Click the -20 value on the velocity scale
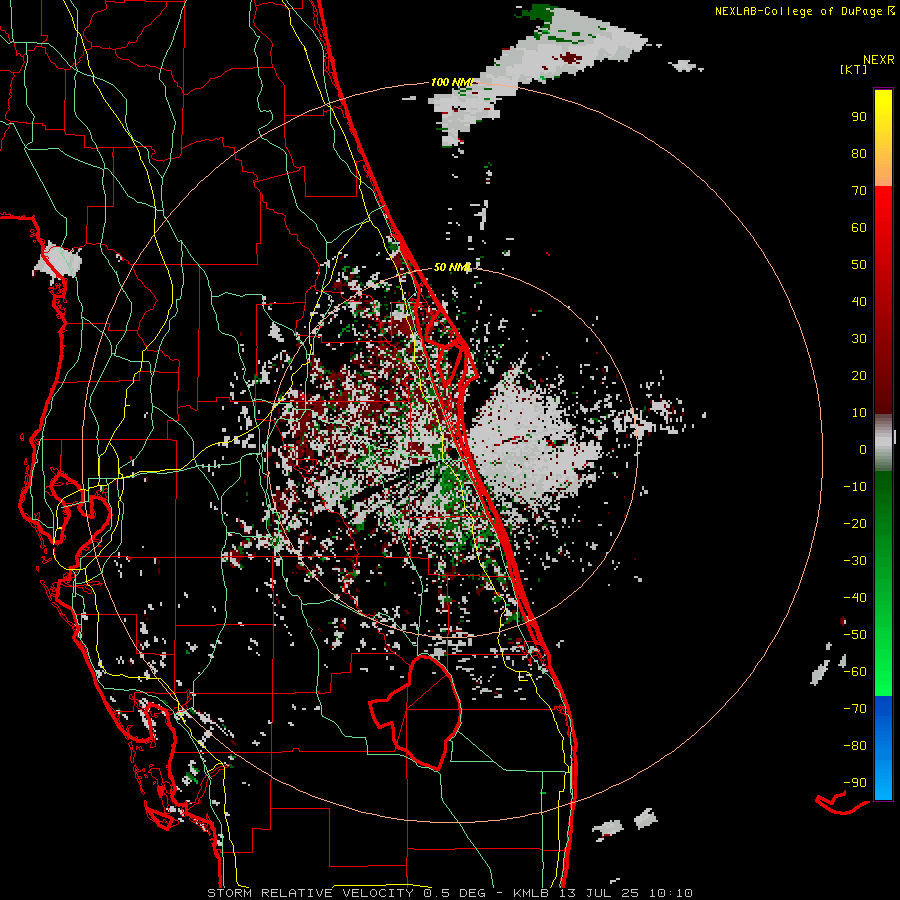The width and height of the screenshot is (900, 900). click(855, 523)
